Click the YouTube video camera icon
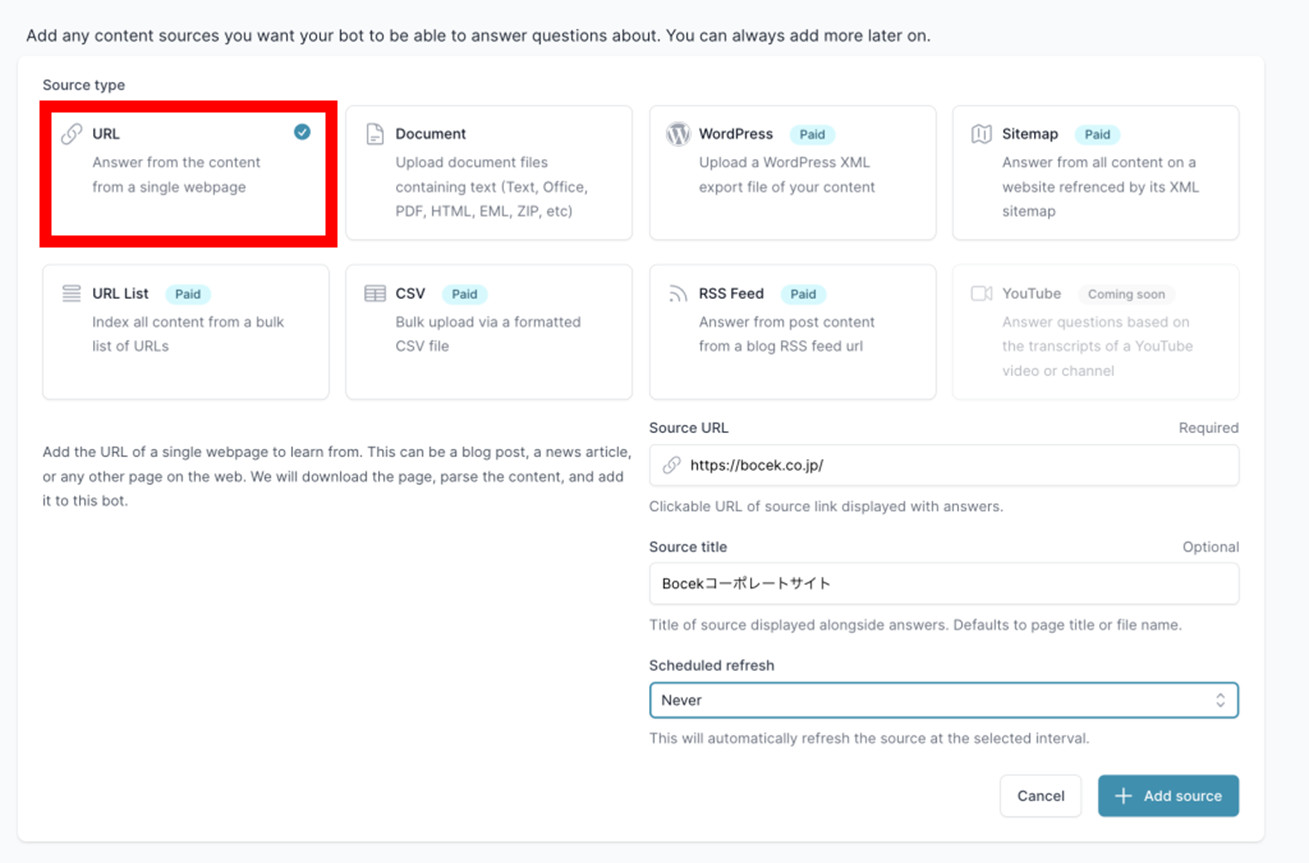 pos(981,293)
